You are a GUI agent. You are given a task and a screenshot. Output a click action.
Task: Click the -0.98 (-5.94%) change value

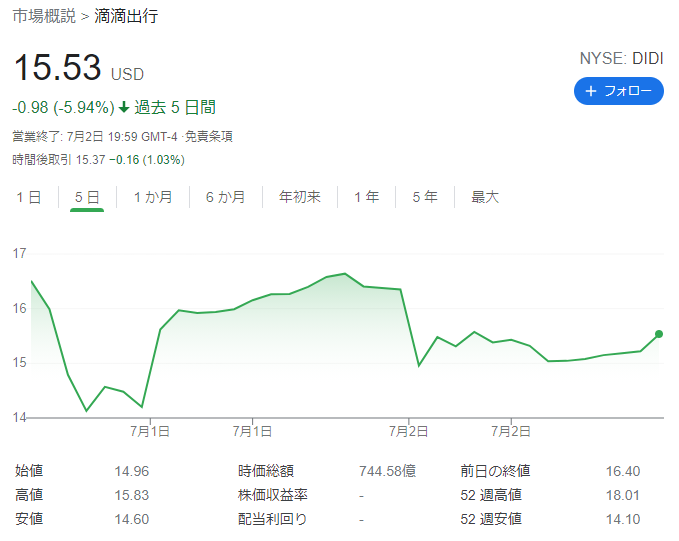(63, 107)
